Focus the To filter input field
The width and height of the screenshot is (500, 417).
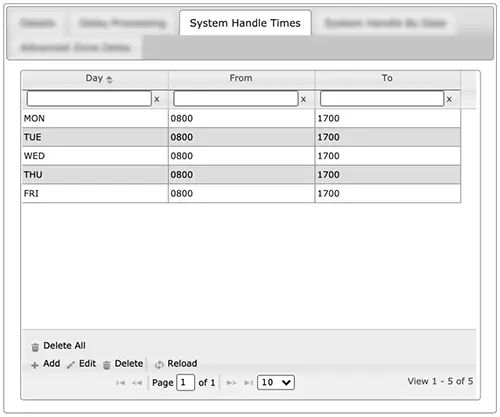coord(382,99)
